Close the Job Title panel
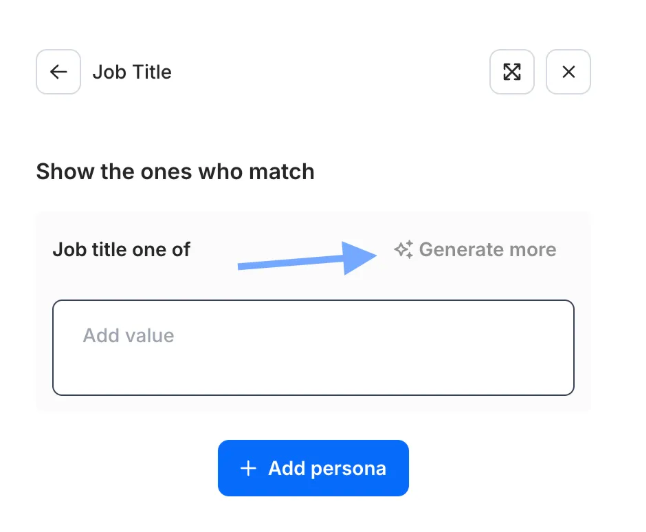The height and width of the screenshot is (532, 646). tap(568, 72)
